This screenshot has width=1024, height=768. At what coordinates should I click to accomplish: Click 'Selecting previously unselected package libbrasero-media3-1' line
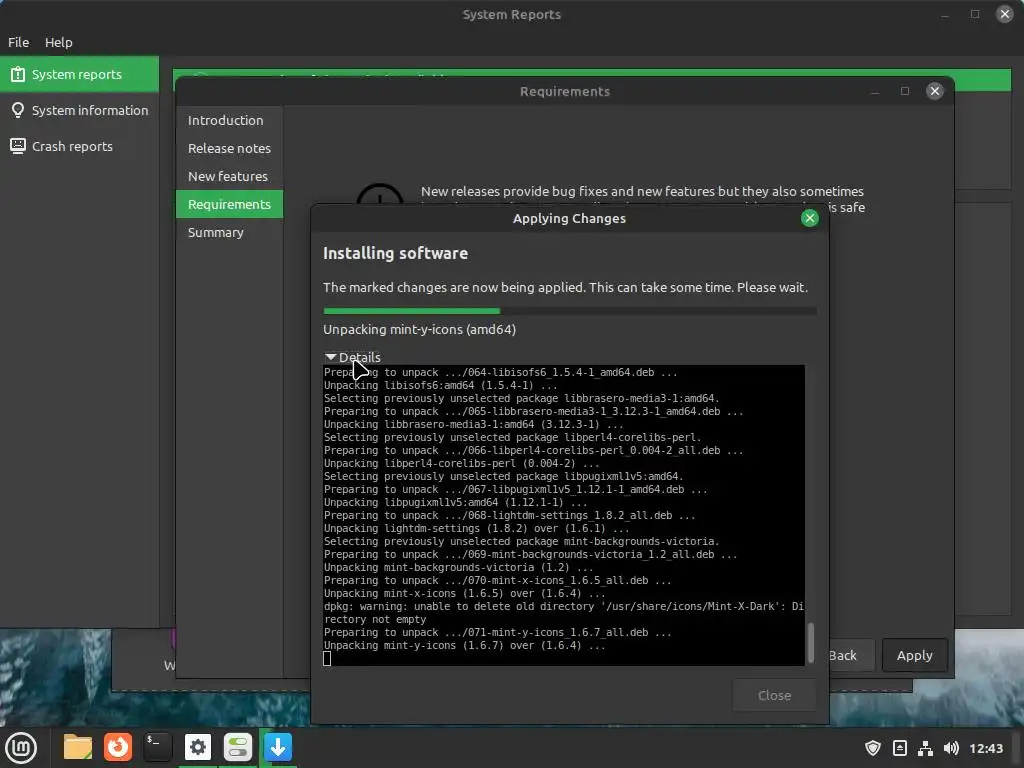tap(521, 398)
